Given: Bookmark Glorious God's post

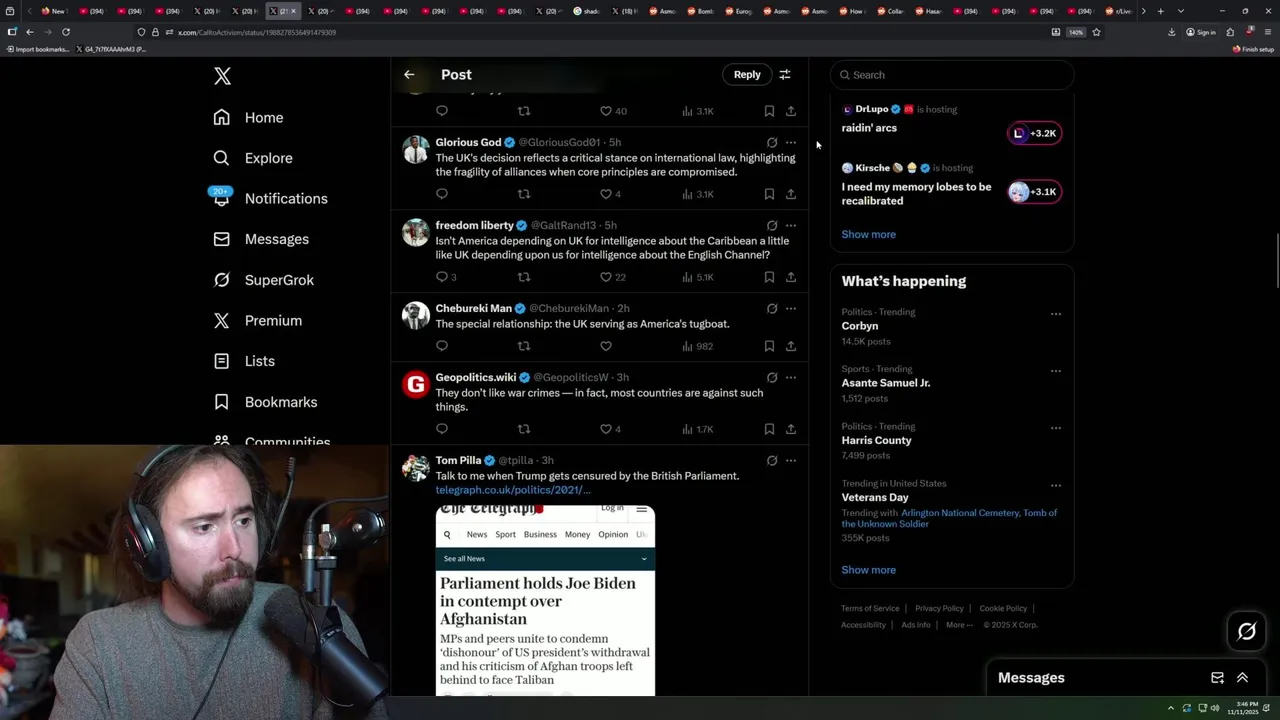Looking at the screenshot, I should pyautogui.click(x=769, y=194).
